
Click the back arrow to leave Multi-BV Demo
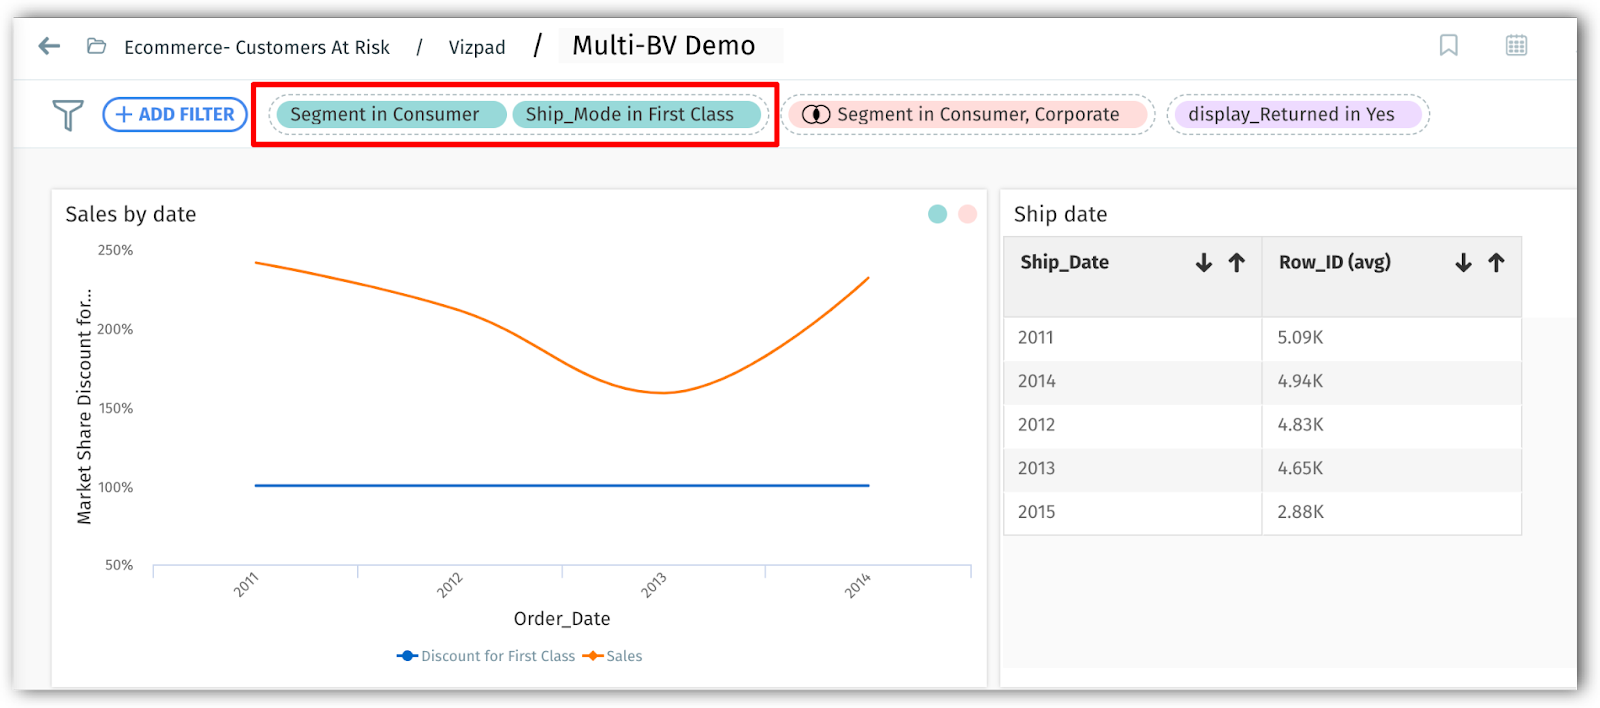(47, 46)
